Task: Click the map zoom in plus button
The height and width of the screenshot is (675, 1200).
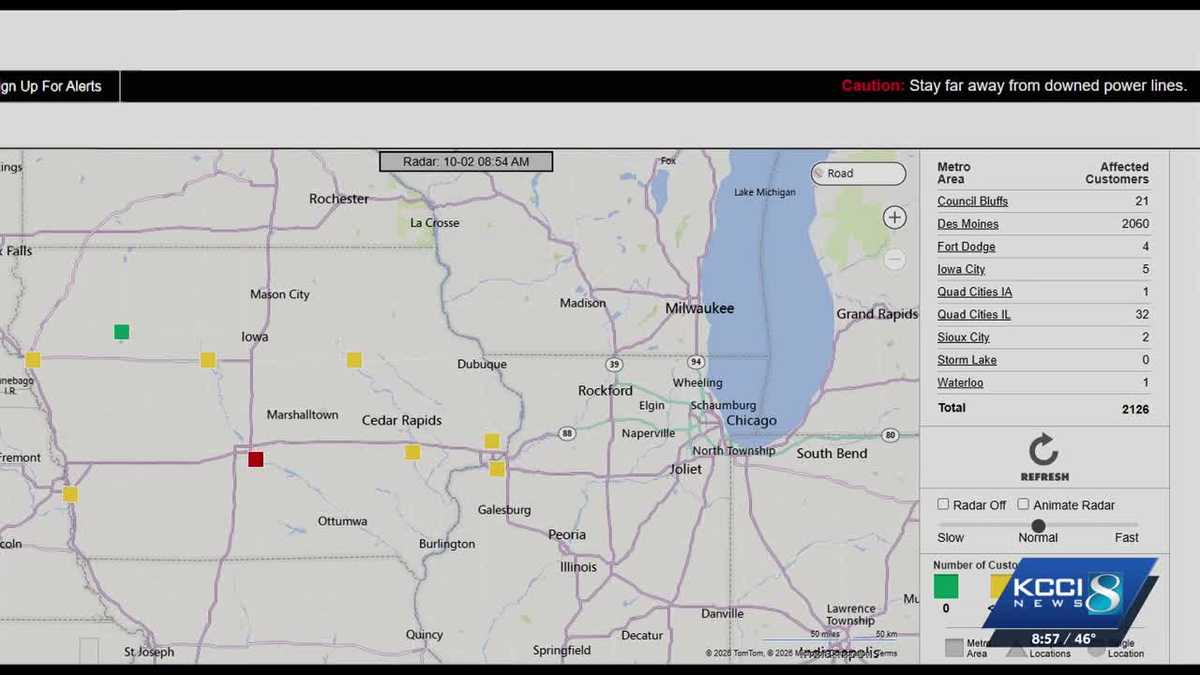Action: tap(895, 217)
